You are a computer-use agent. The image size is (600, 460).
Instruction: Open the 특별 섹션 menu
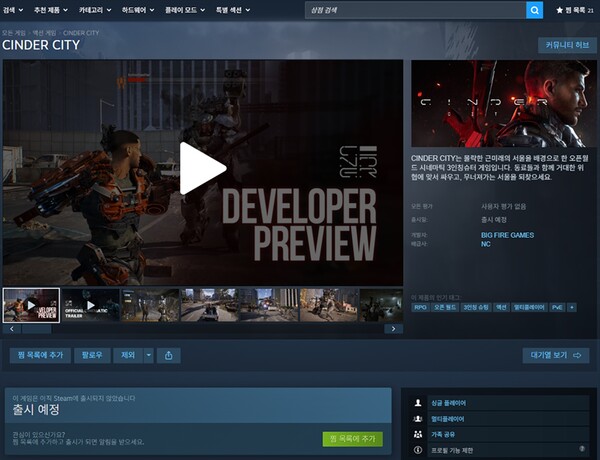coord(233,10)
